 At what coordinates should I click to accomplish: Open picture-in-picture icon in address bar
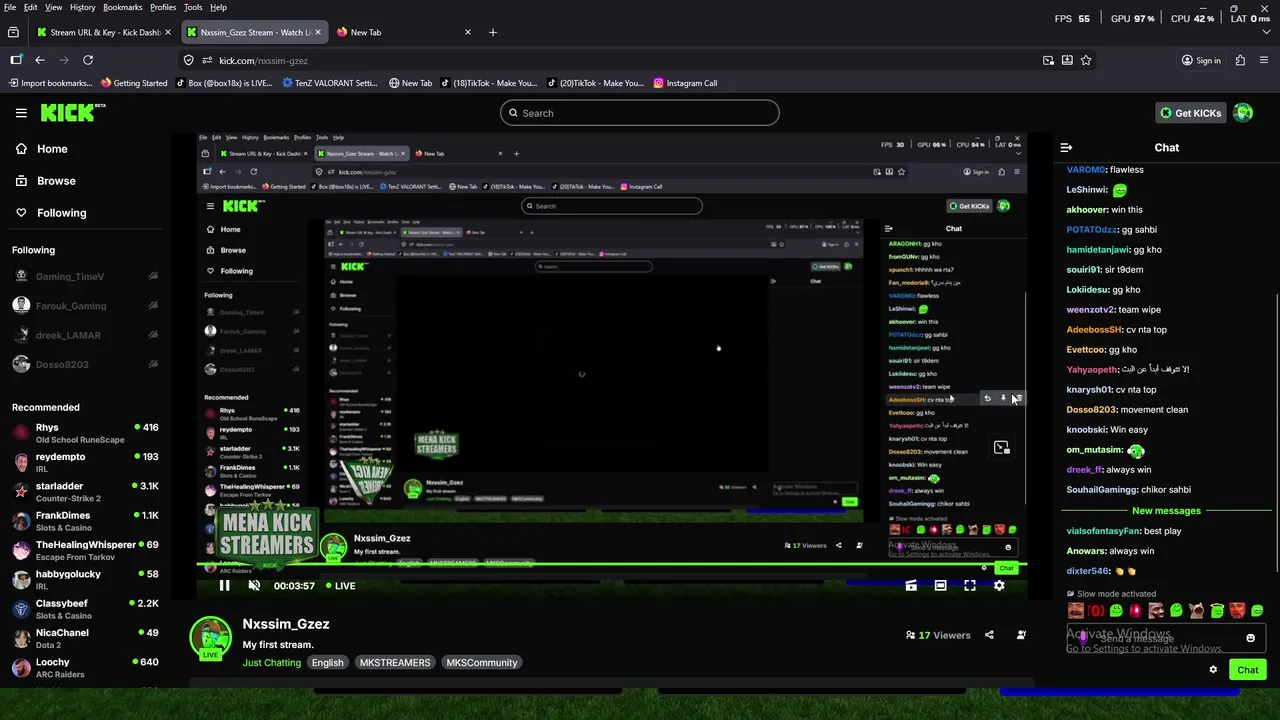coord(1048,60)
